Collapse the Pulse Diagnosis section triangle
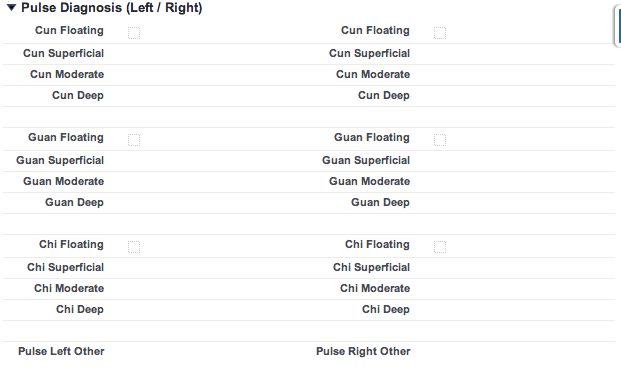The width and height of the screenshot is (621, 373). pos(11,8)
